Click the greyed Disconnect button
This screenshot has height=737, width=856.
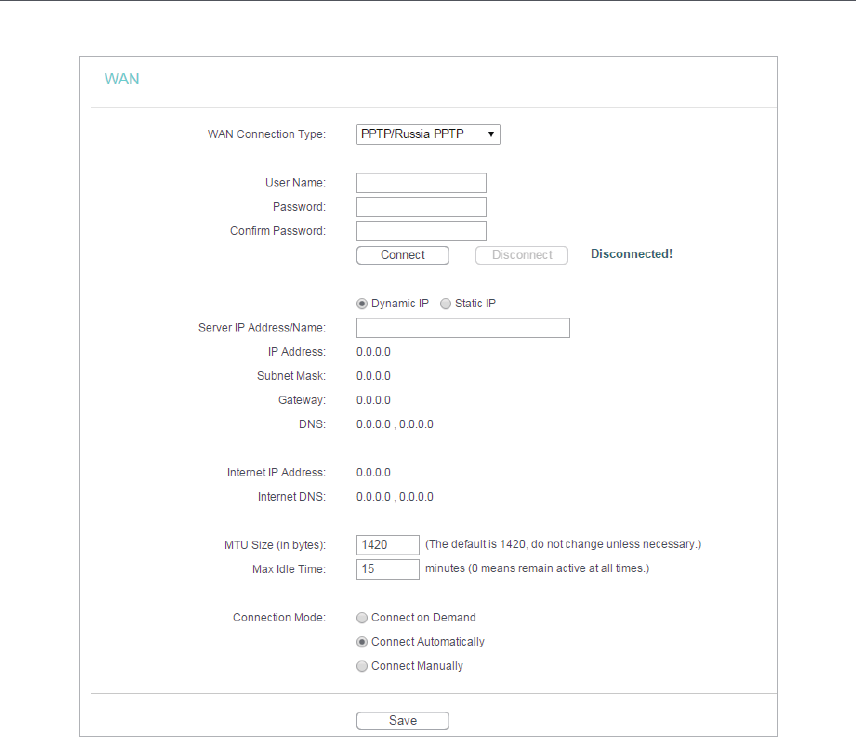(521, 255)
